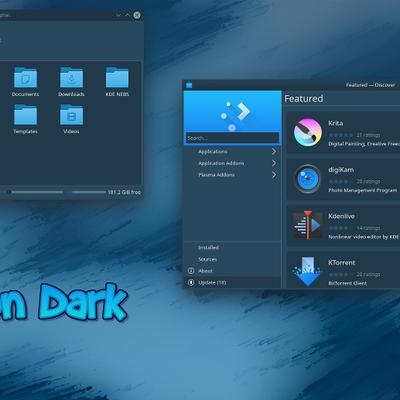Screen dimensions: 400x400
Task: Click the digiKam app icon
Action: coord(308,179)
